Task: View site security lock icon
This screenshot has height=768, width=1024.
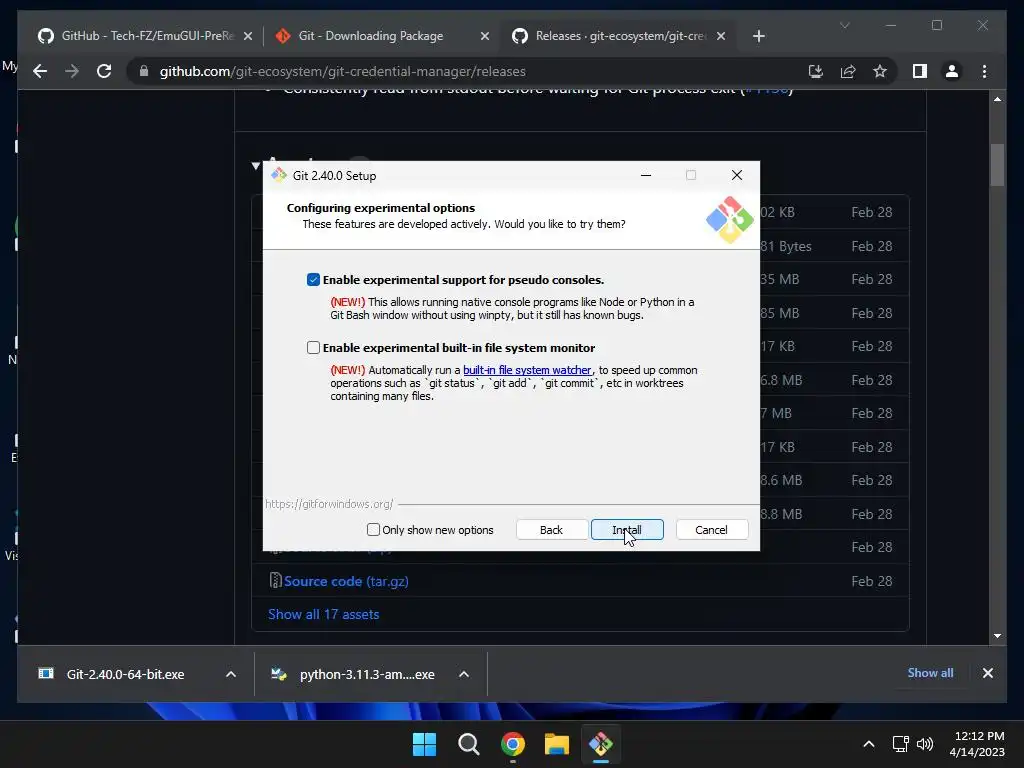Action: click(x=144, y=71)
